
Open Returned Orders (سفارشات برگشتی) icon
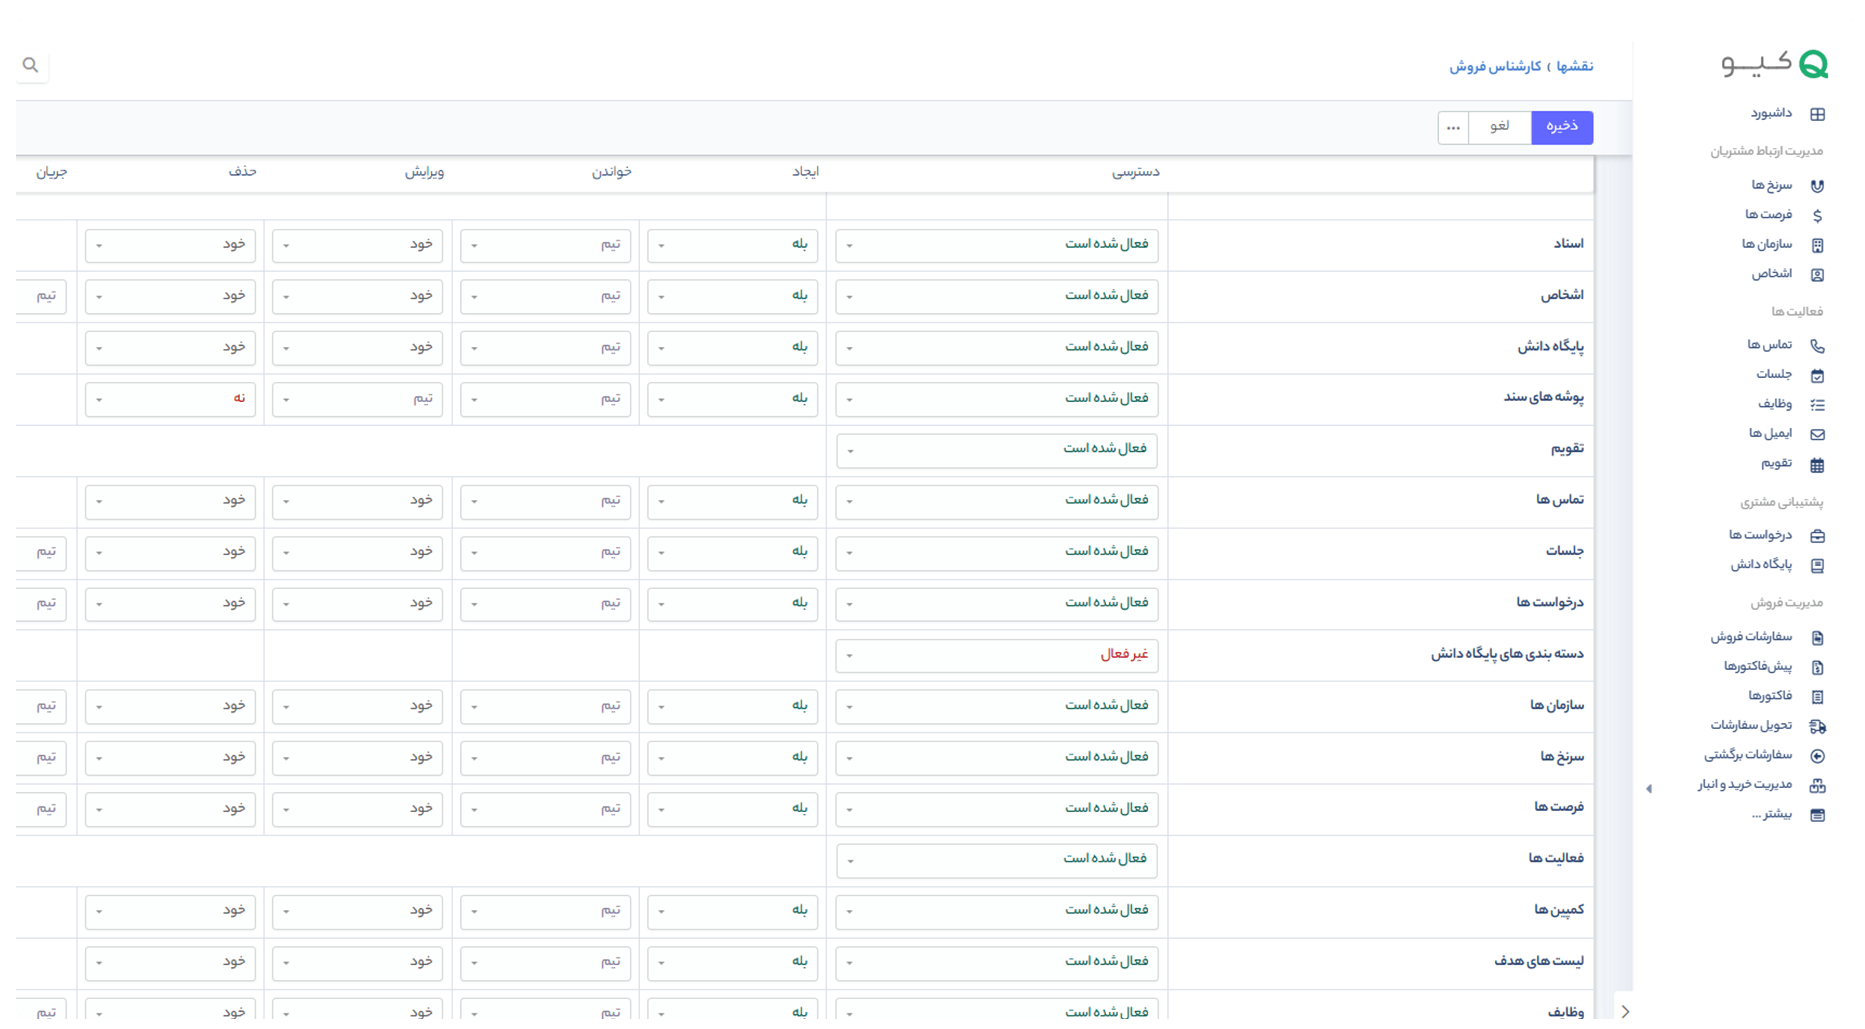(1817, 756)
